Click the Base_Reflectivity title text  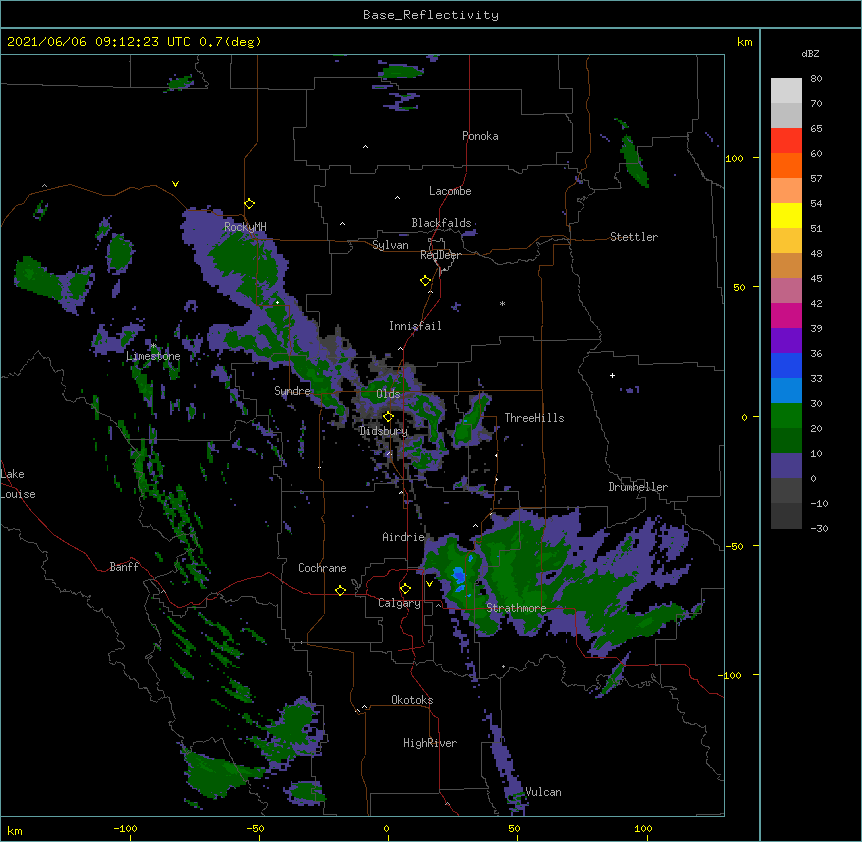(x=431, y=15)
